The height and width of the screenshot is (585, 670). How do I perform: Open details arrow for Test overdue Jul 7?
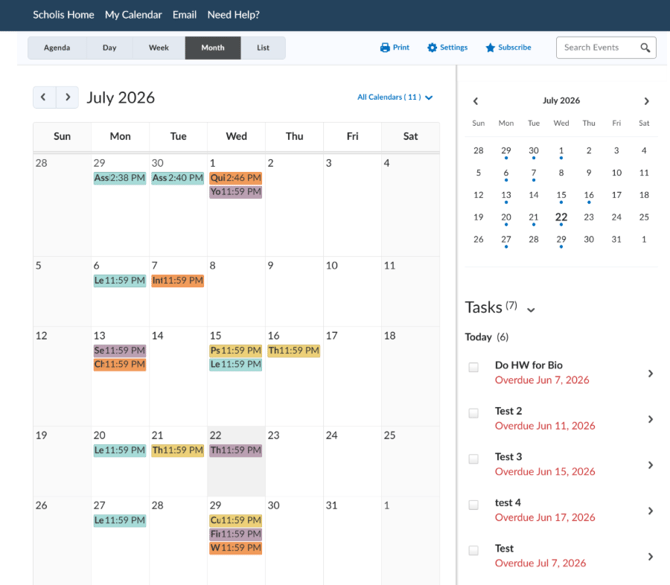point(650,556)
